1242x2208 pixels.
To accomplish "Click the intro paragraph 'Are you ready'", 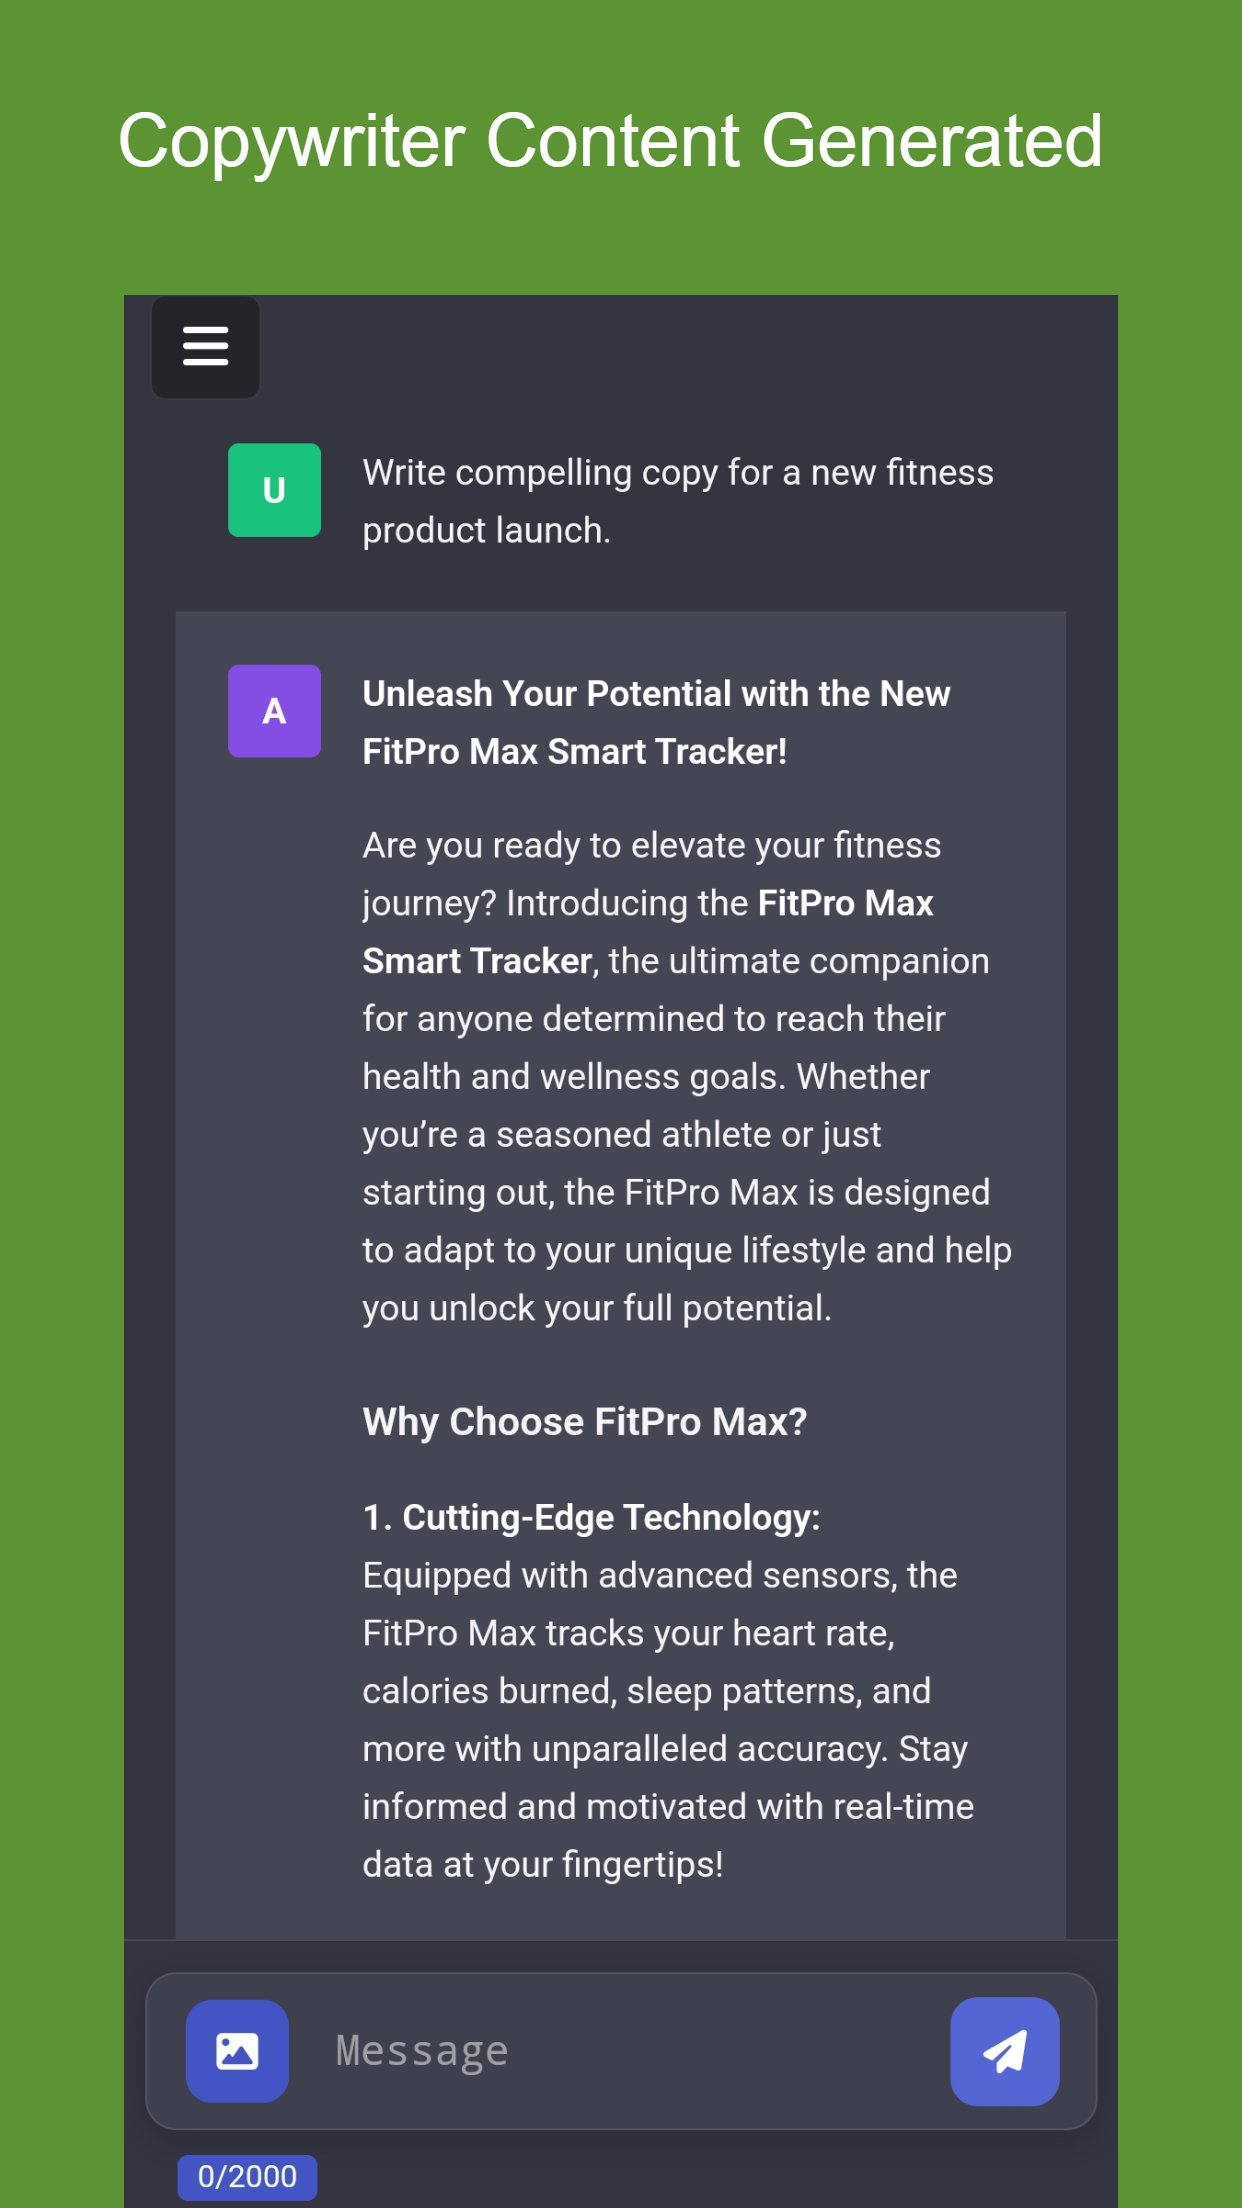I will pyautogui.click(x=651, y=846).
